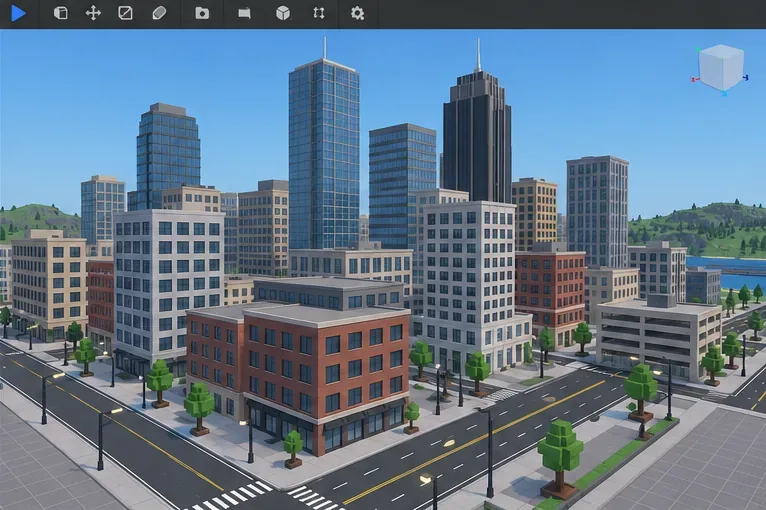Viewport: 766px width, 510px height.
Task: Choose the scale tool square icon
Action: 126,13
